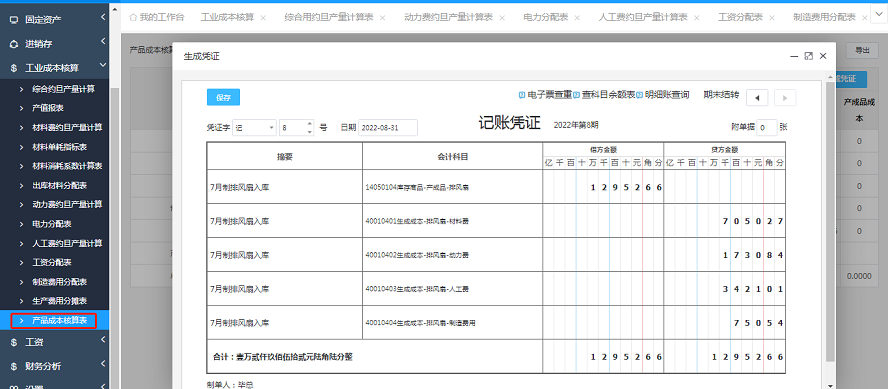This screenshot has width=888, height=389.
Task: Open the 凭证字 记 dropdown
Action: point(254,127)
